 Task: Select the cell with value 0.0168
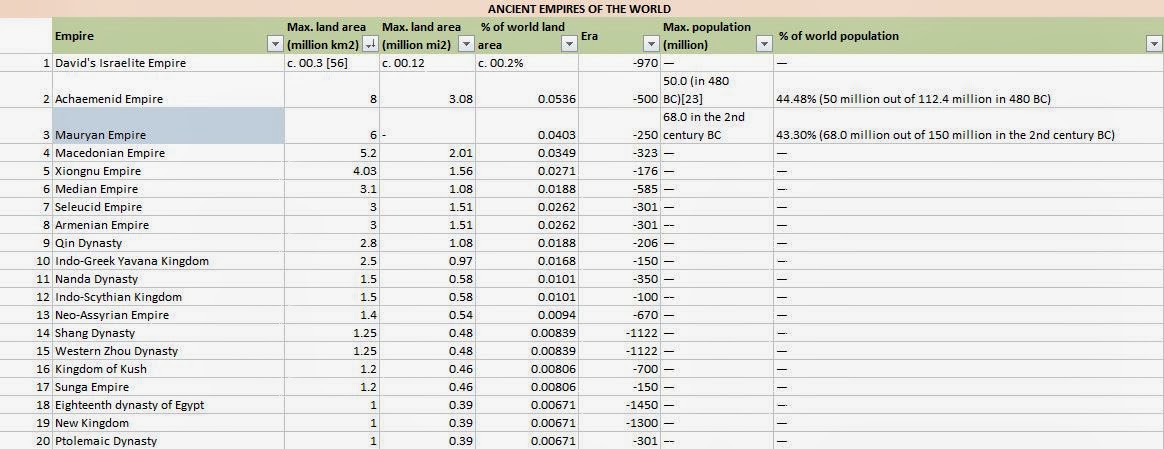[527, 261]
